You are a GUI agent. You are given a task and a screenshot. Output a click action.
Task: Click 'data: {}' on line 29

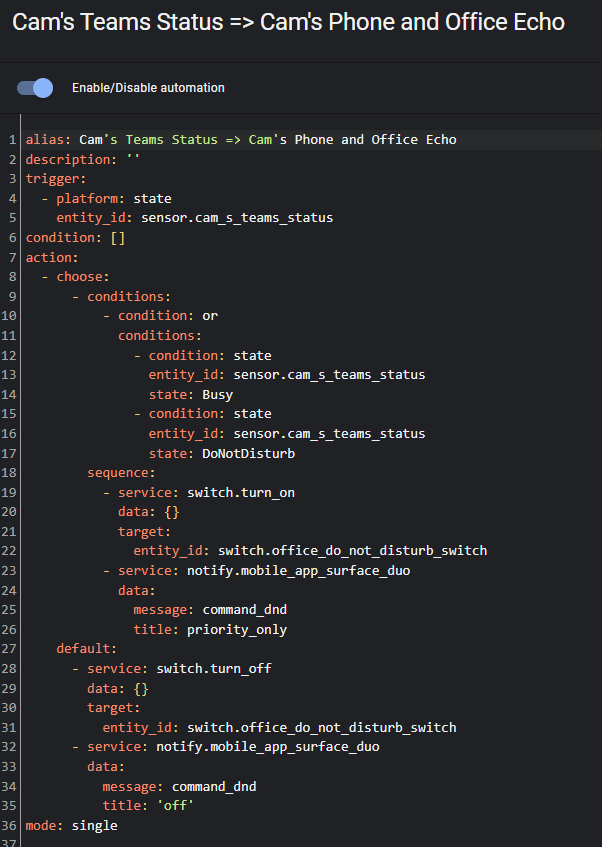(118, 689)
